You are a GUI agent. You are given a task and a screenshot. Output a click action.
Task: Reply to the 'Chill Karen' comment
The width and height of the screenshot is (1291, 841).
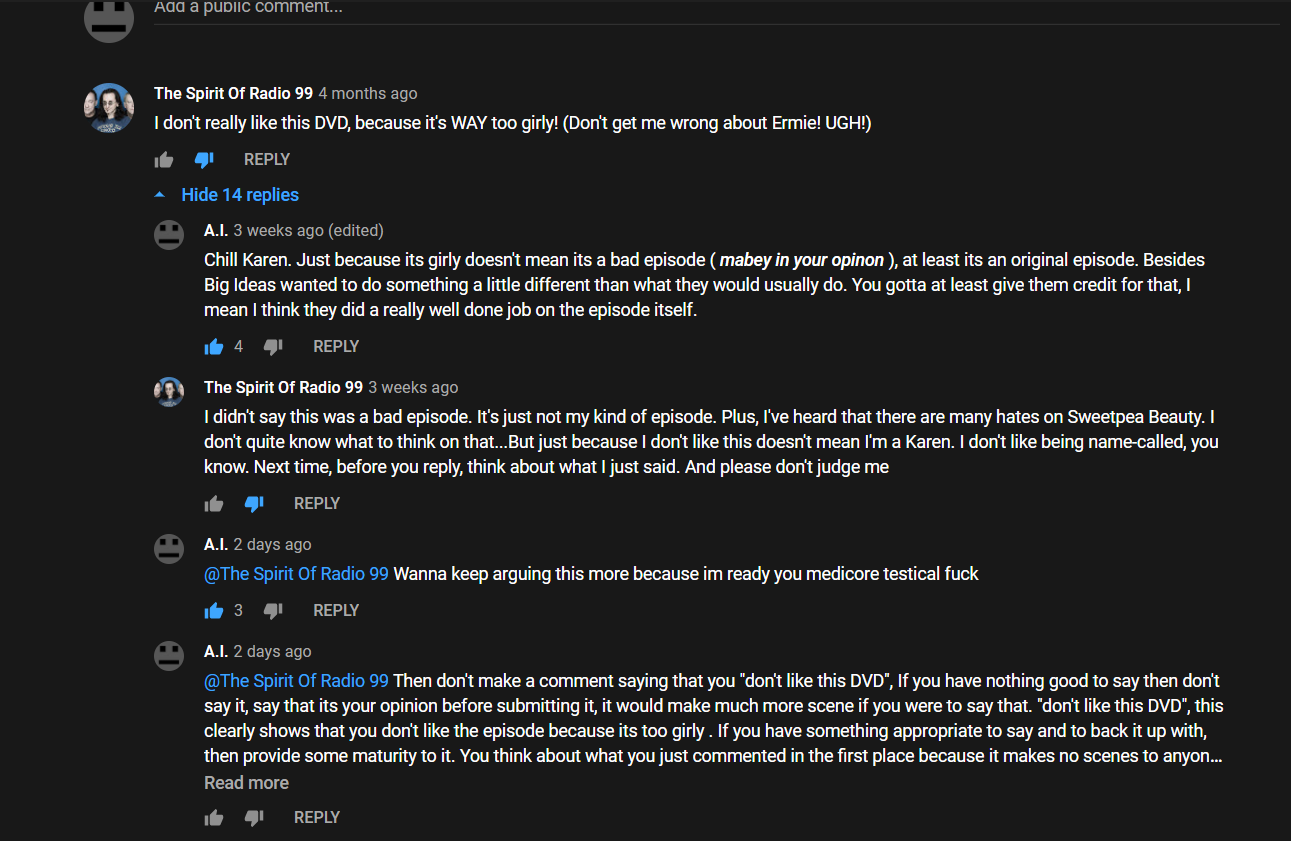coord(336,346)
